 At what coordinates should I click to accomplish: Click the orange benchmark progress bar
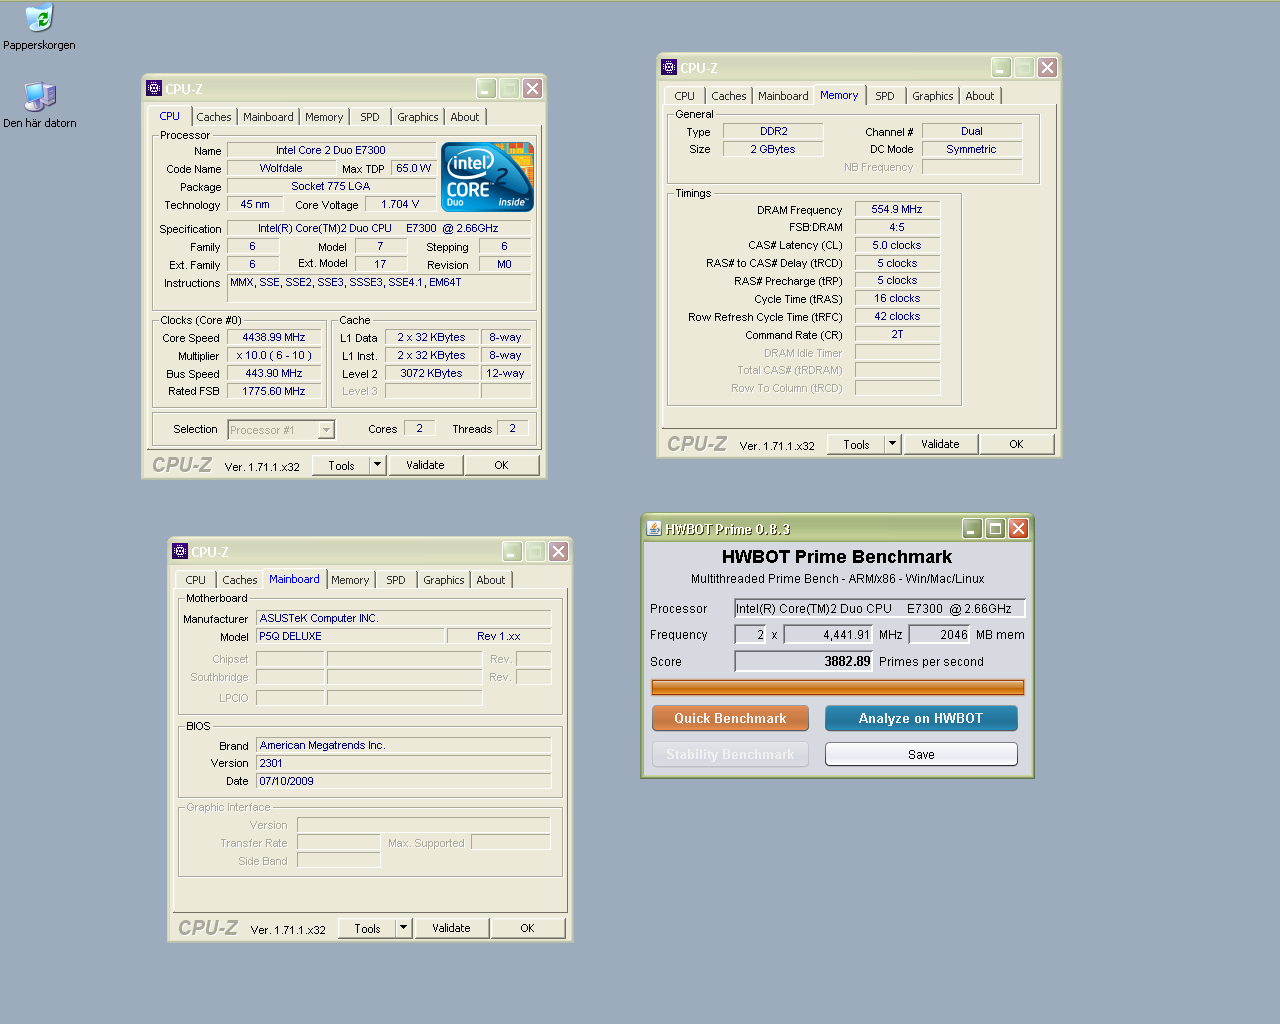coord(837,687)
